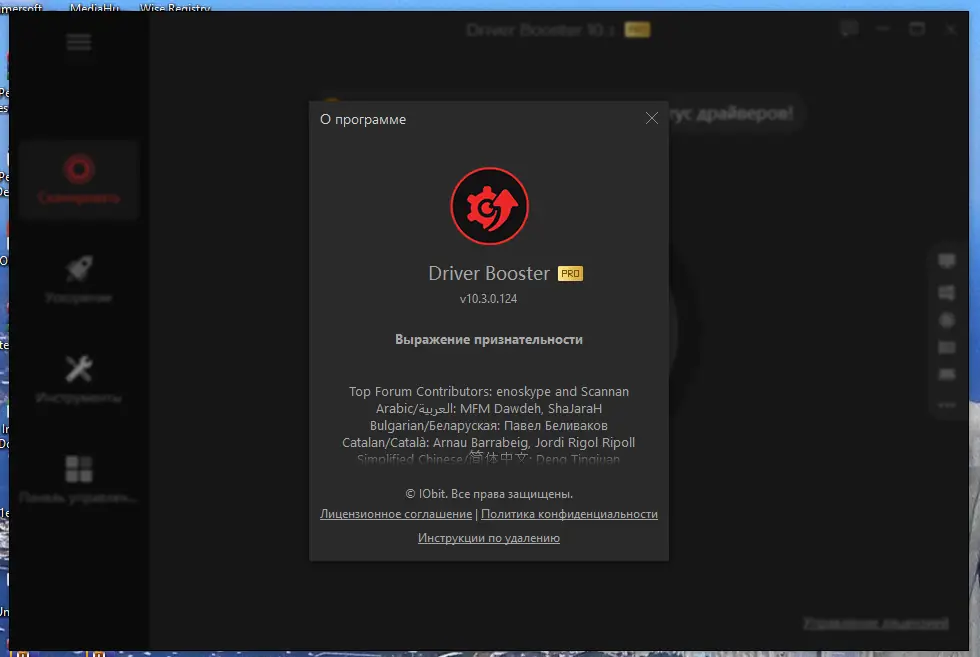Image resolution: width=980 pixels, height=657 pixels.
Task: Click the PRO badge in the About dialog
Action: (569, 272)
